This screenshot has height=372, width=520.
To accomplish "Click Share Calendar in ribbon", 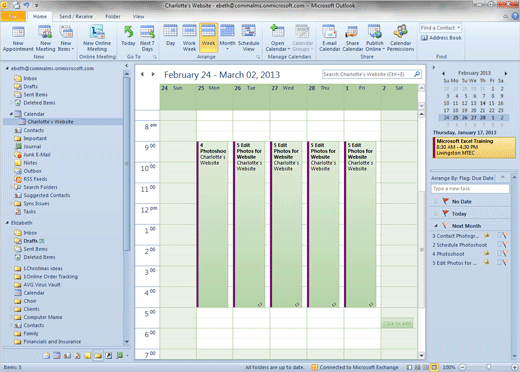I will tap(352, 39).
